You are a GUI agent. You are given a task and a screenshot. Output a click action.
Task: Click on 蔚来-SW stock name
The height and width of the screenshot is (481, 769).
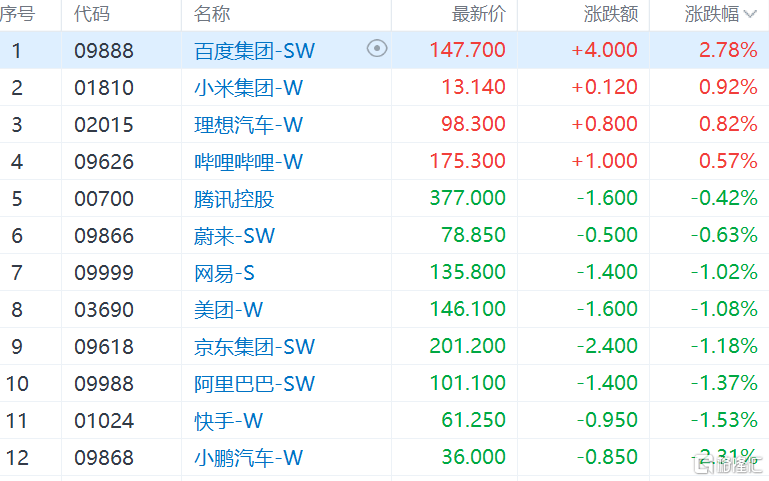(x=234, y=235)
